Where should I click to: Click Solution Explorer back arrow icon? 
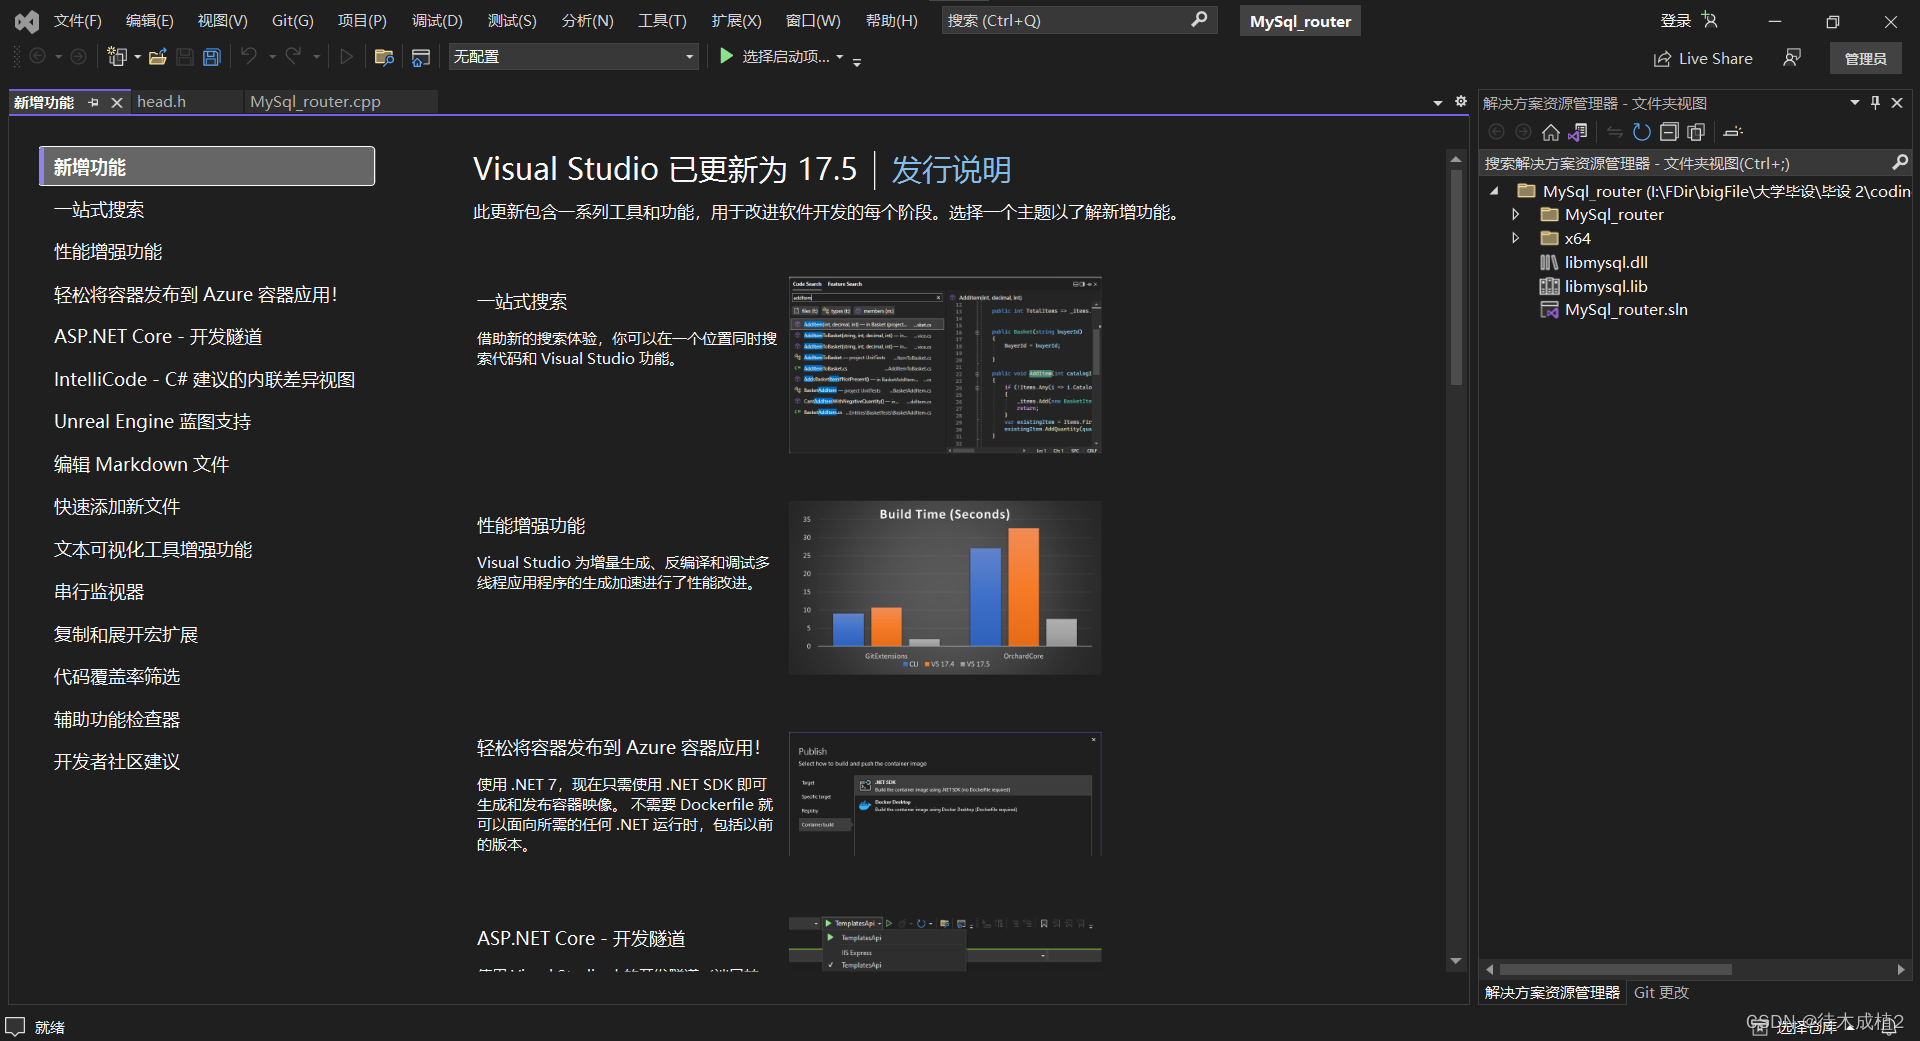pyautogui.click(x=1497, y=132)
